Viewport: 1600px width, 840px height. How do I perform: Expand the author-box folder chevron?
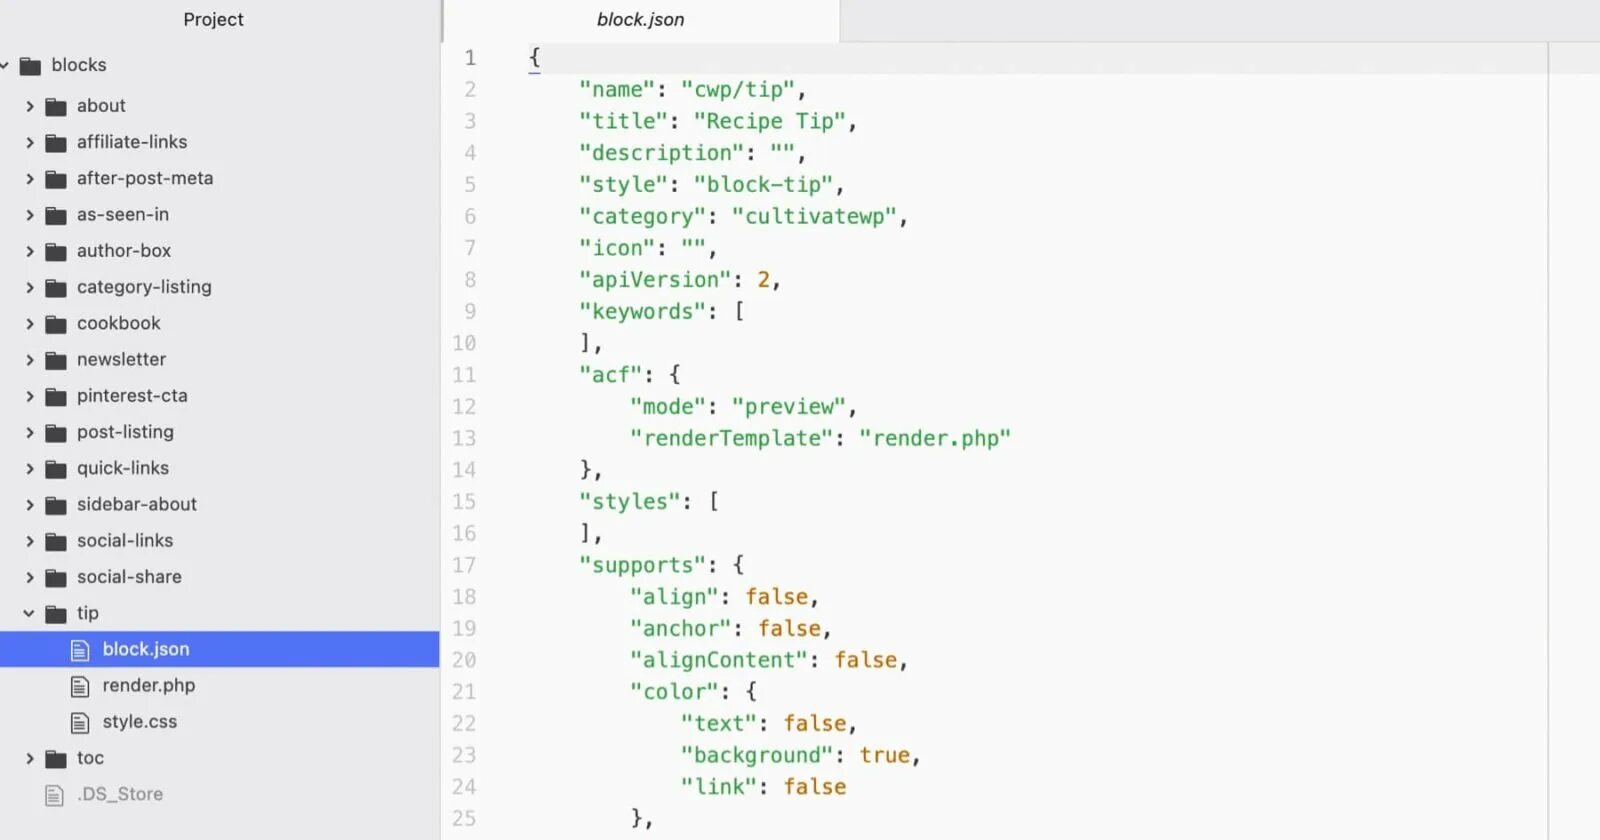29,251
